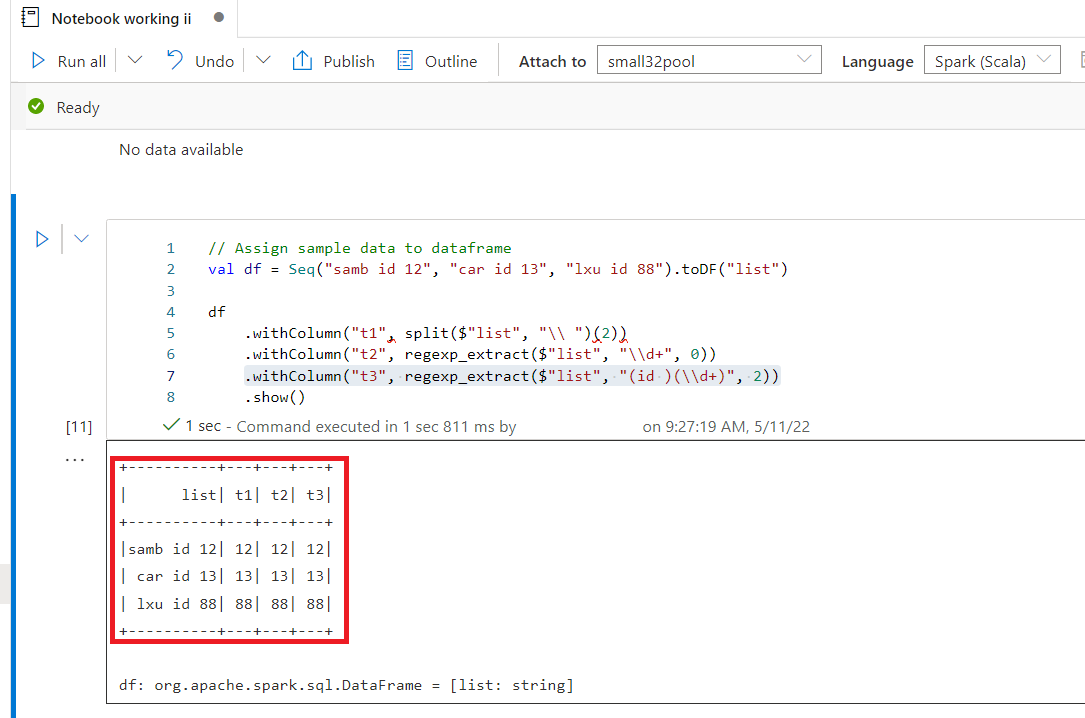This screenshot has width=1085, height=718.
Task: Click the execution count [11]
Action: [79, 427]
